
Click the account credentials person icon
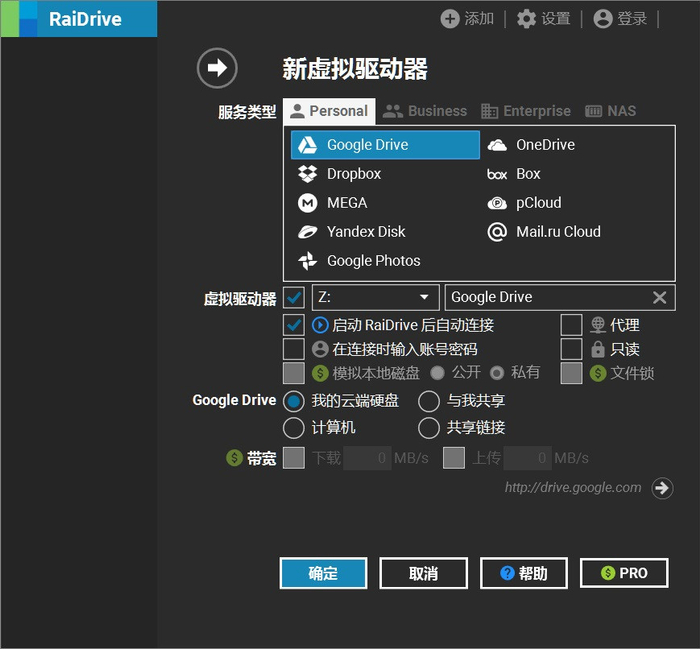[x=320, y=349]
